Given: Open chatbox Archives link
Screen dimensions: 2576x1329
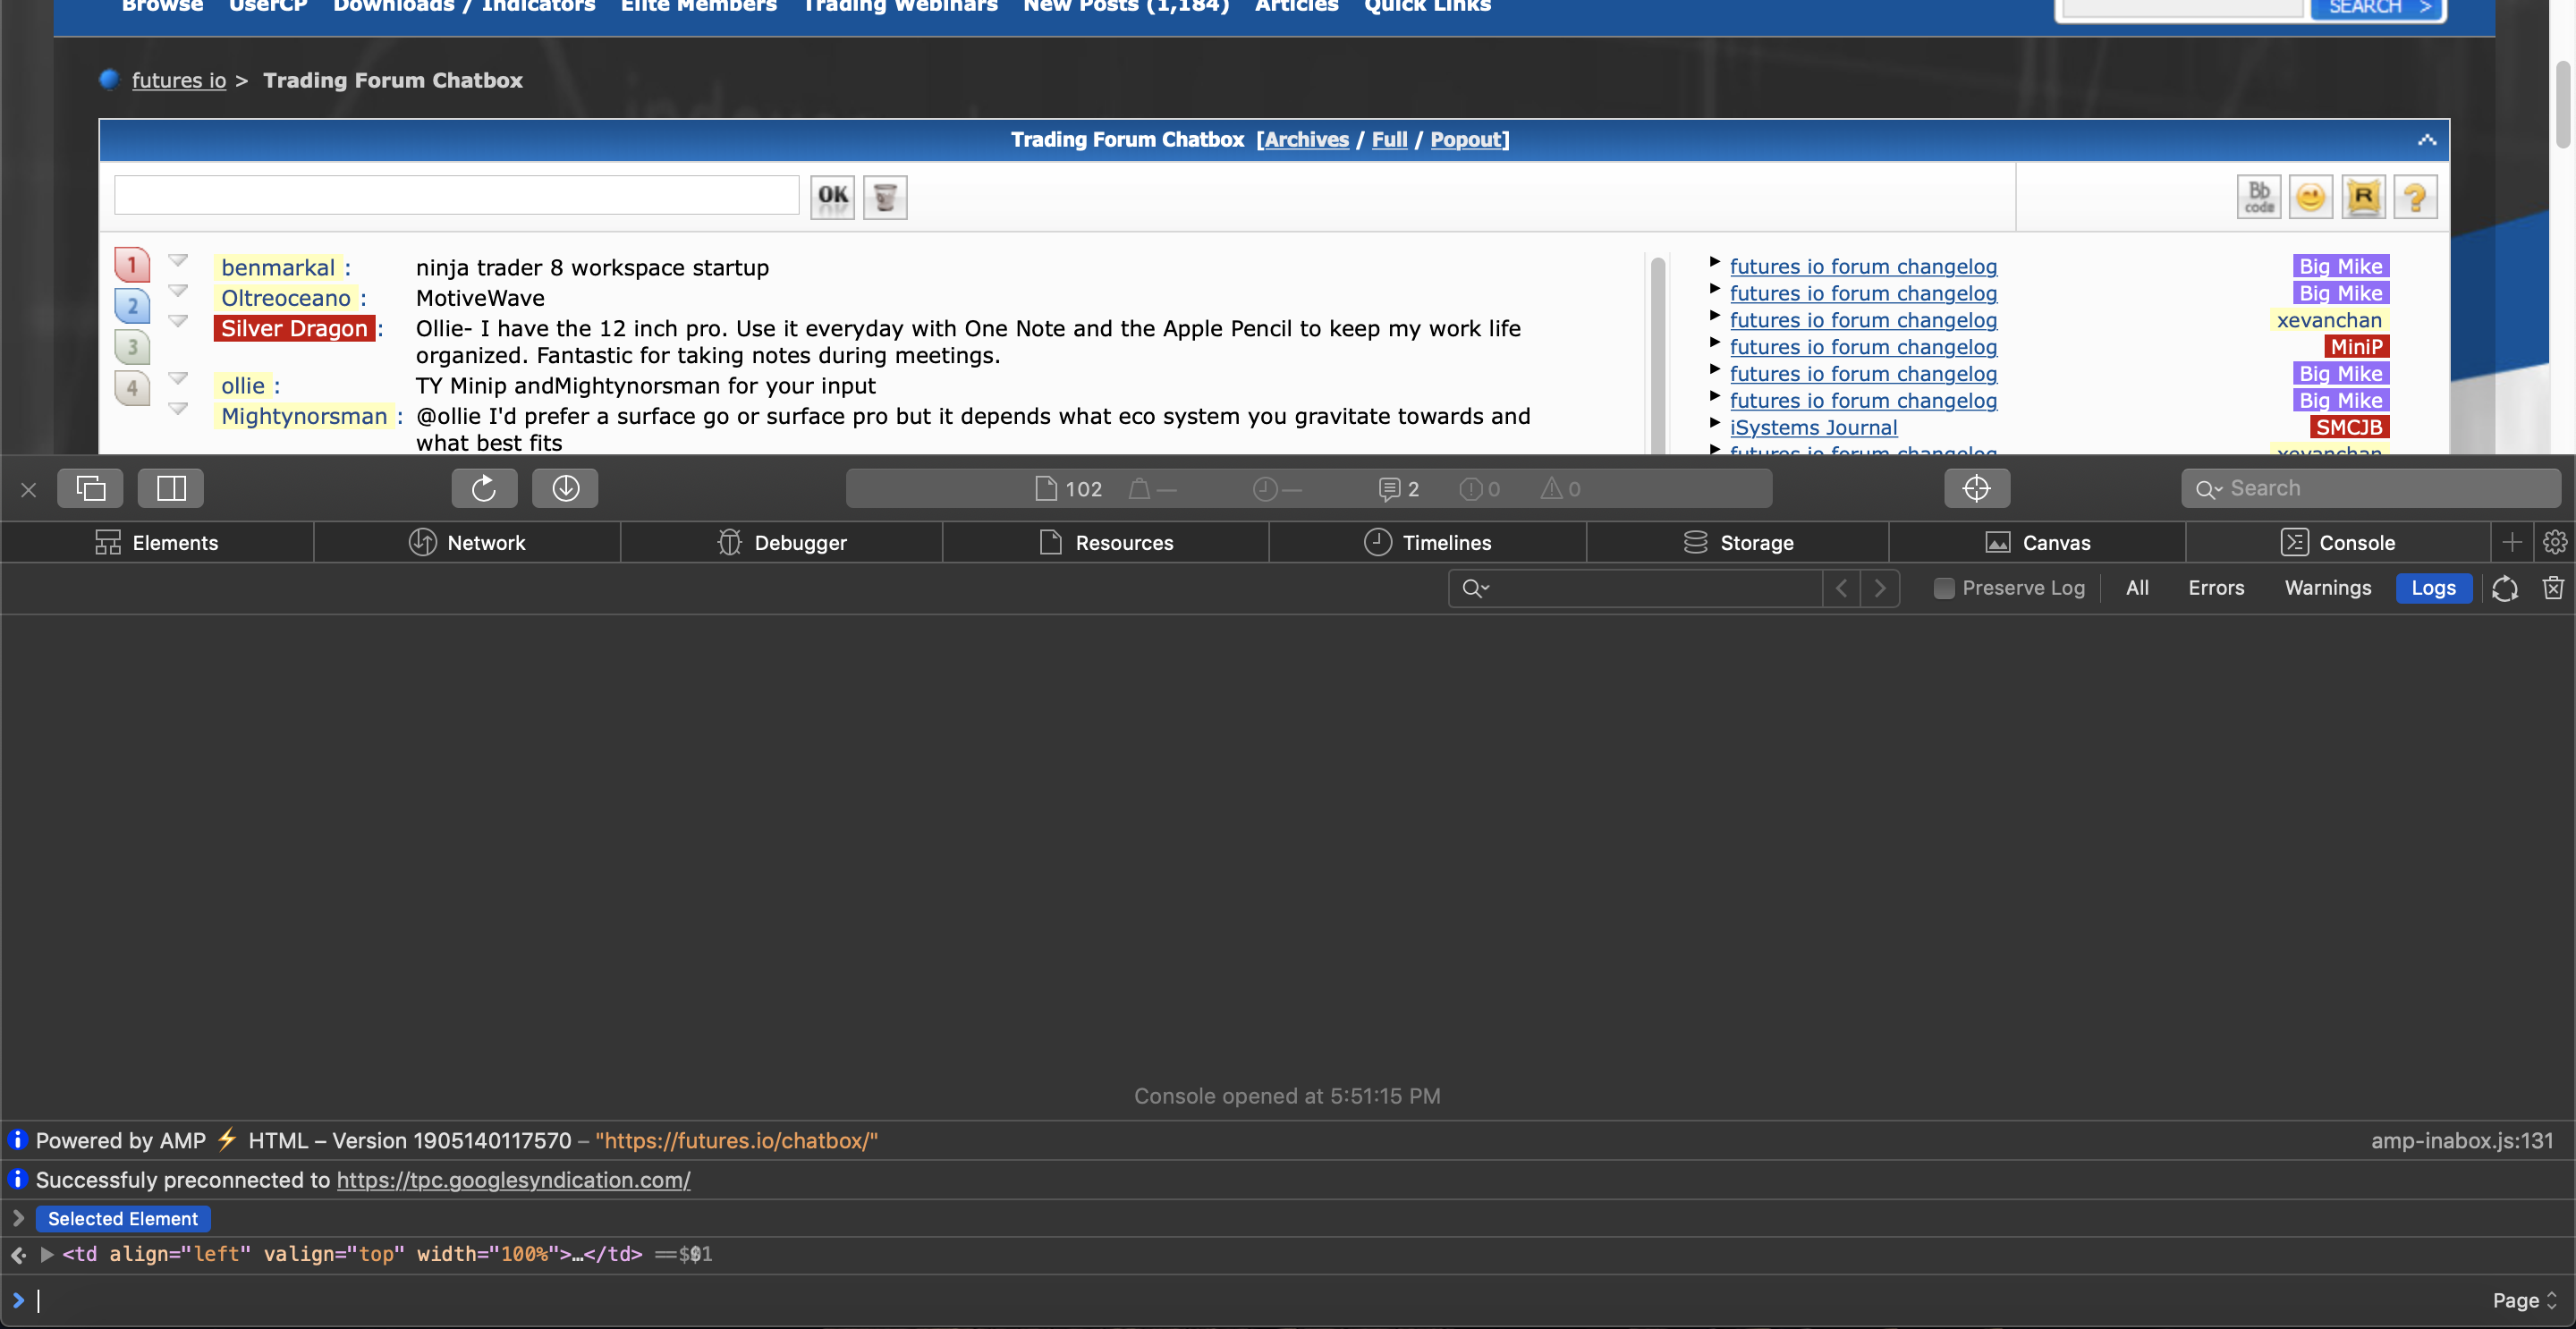Looking at the screenshot, I should tap(1306, 140).
